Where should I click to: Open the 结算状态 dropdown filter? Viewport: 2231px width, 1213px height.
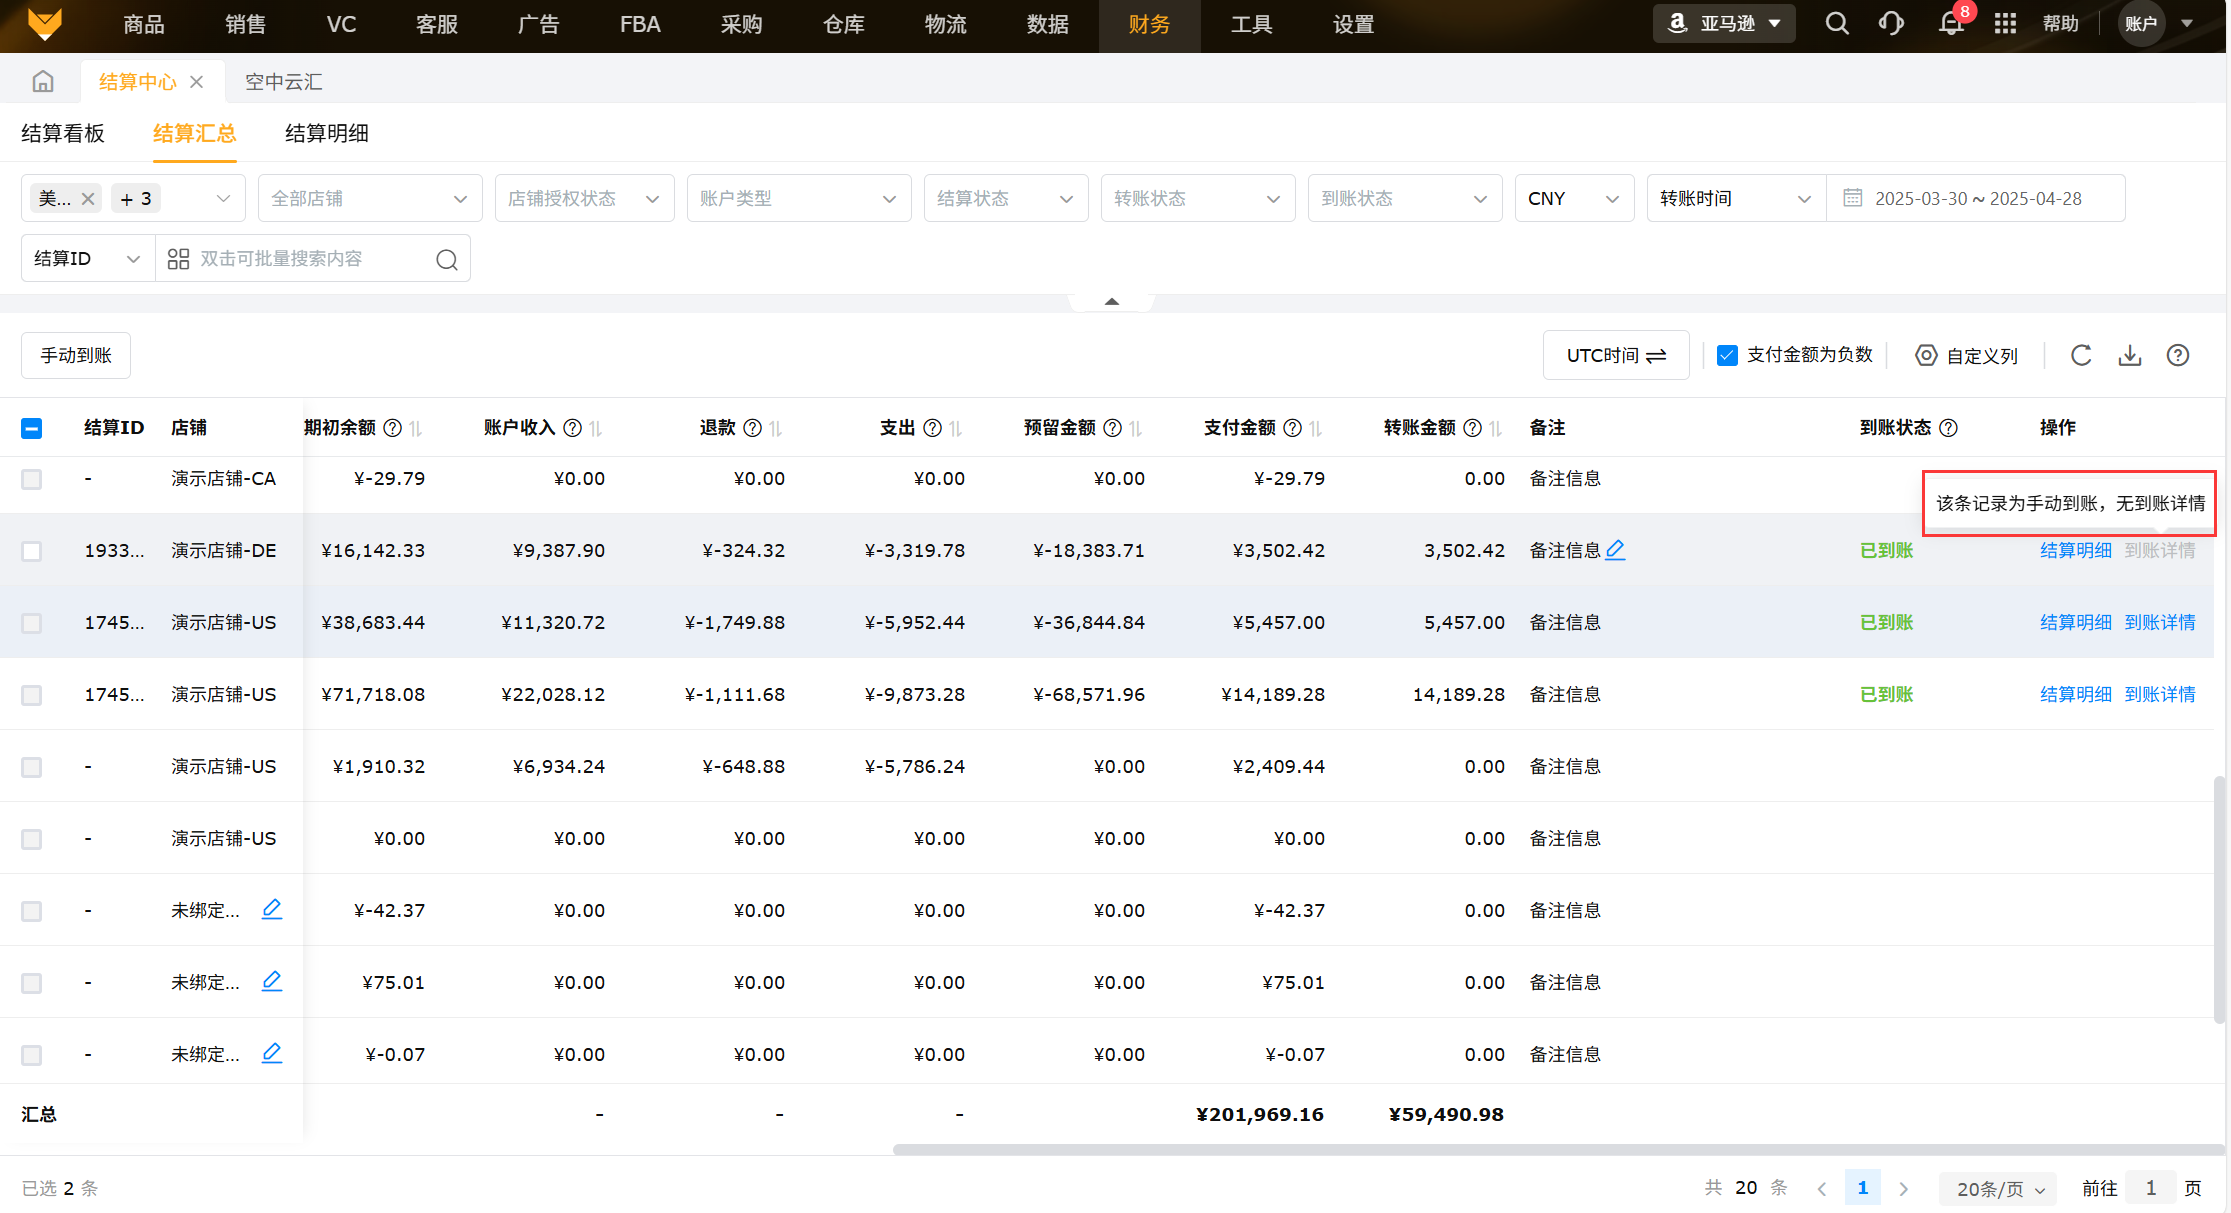1005,198
